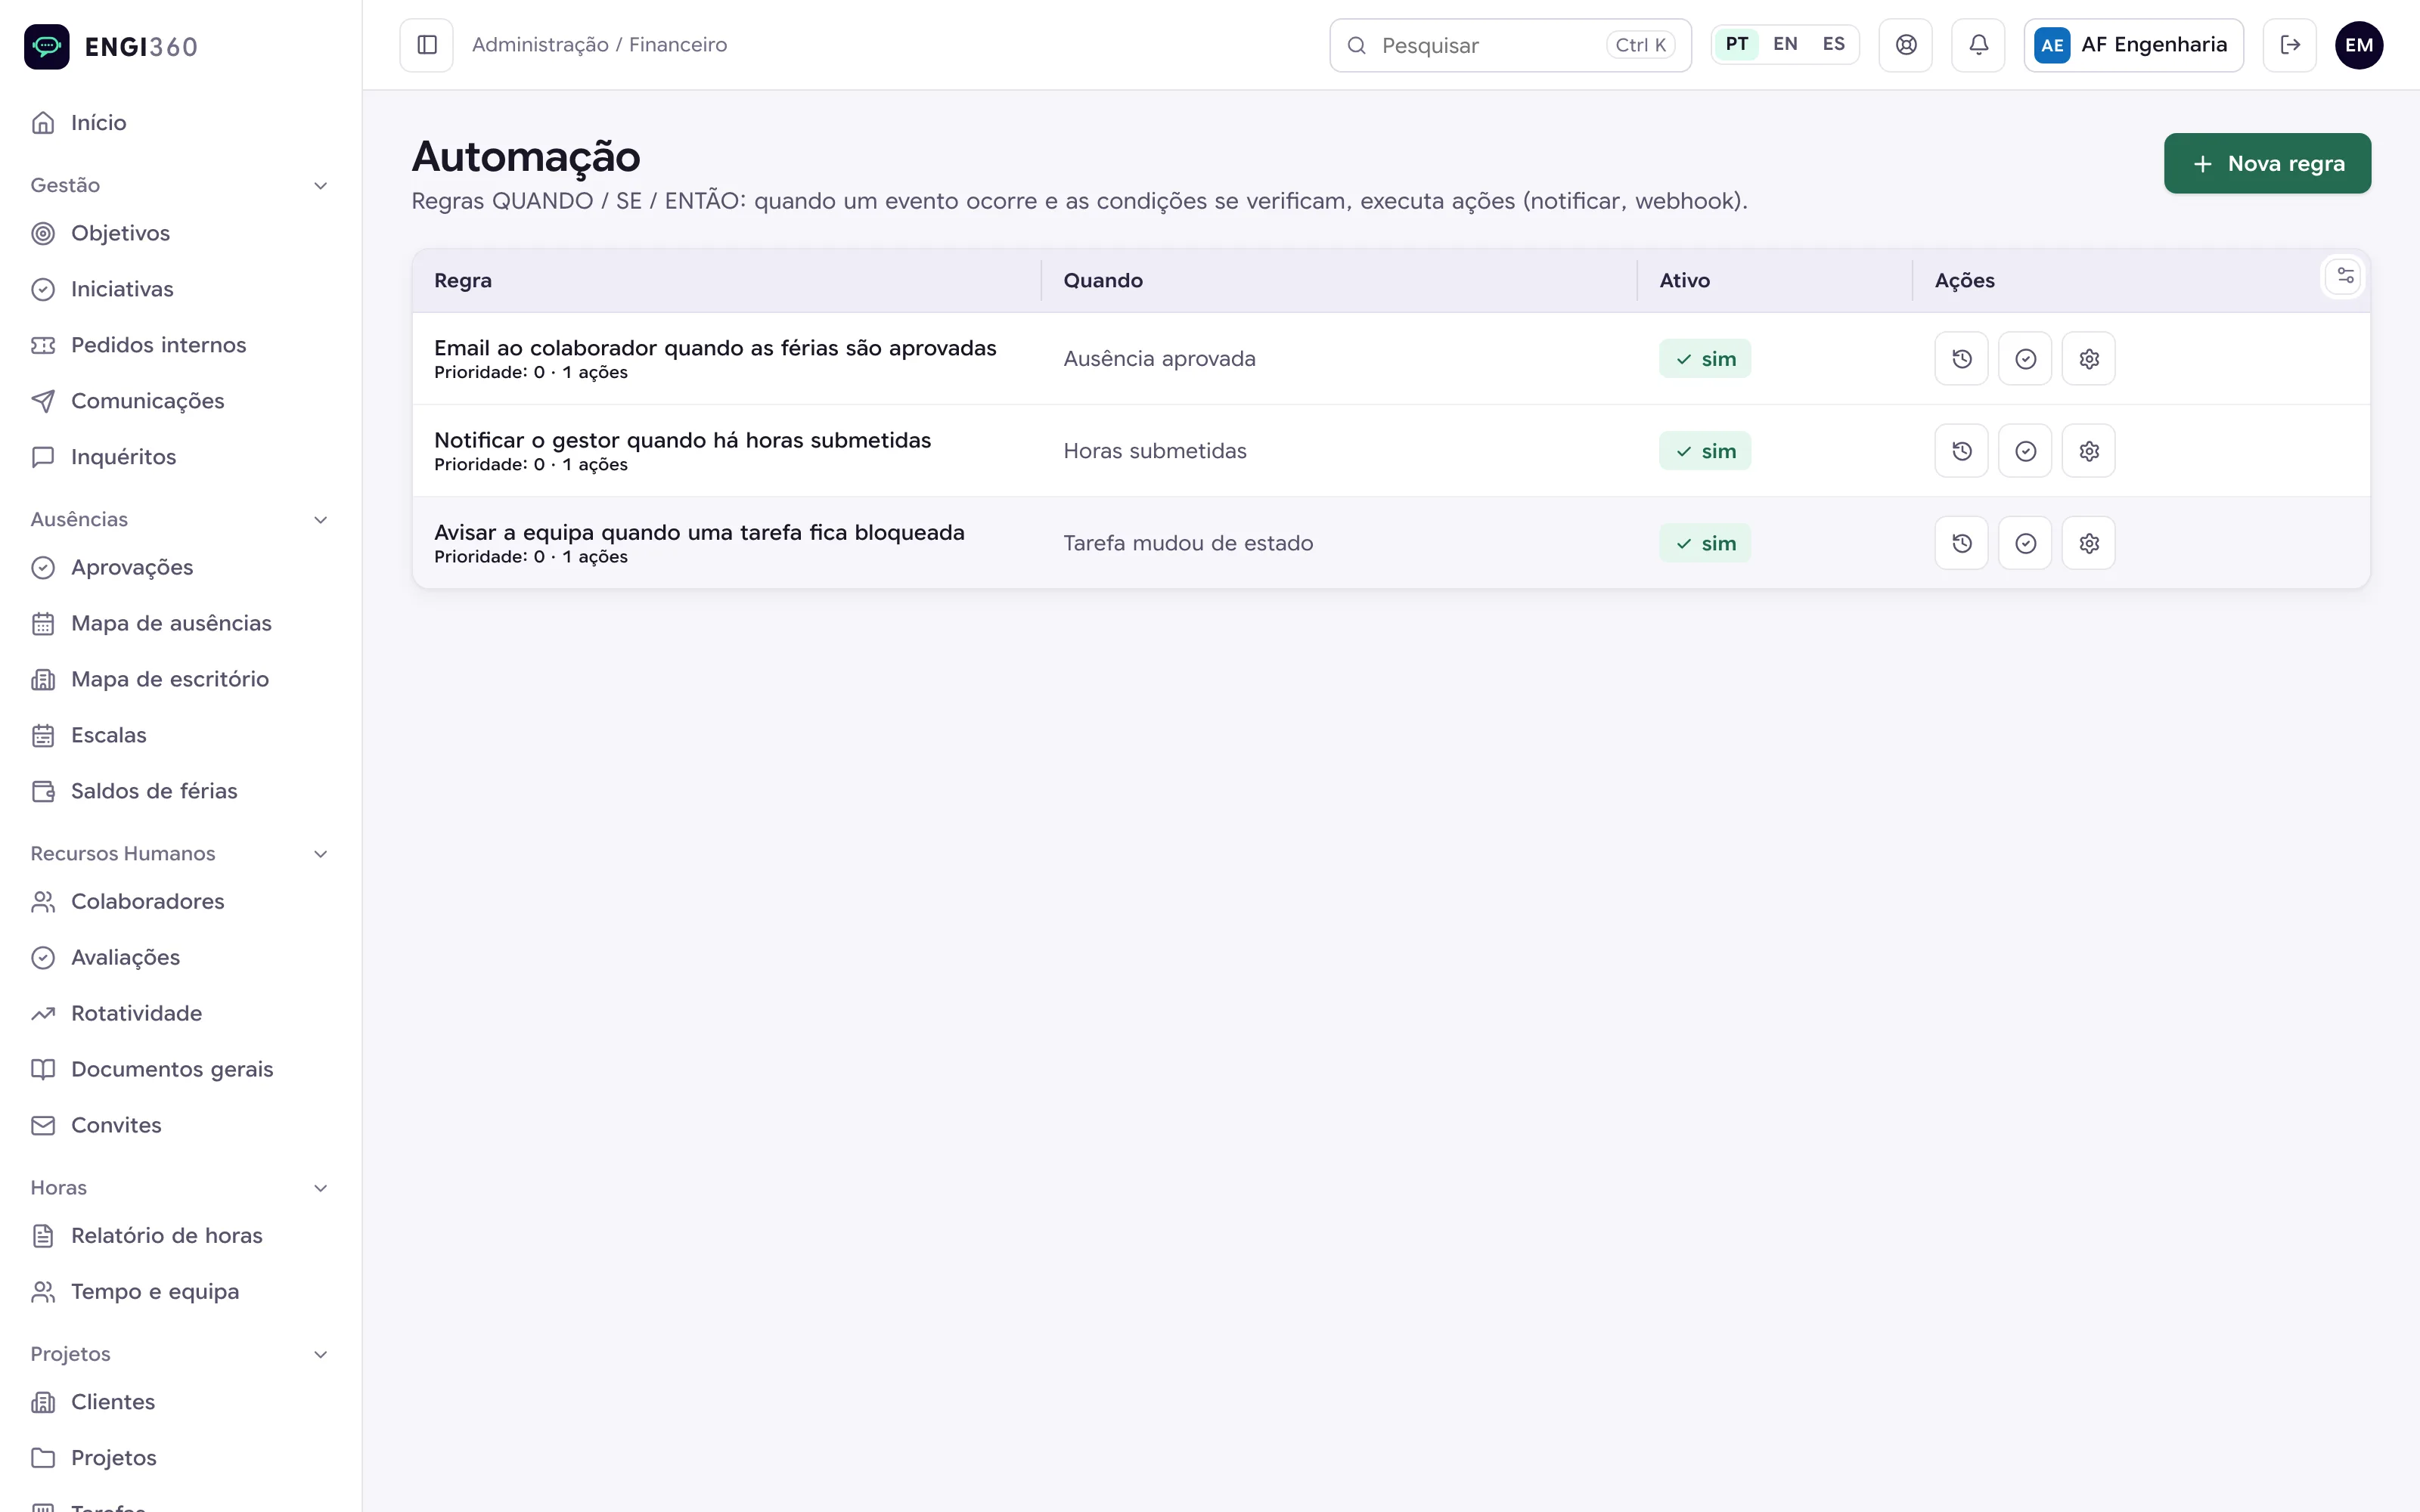Image resolution: width=2420 pixels, height=1512 pixels.
Task: Open settings gear for horas submetidas rule
Action: coord(2088,451)
